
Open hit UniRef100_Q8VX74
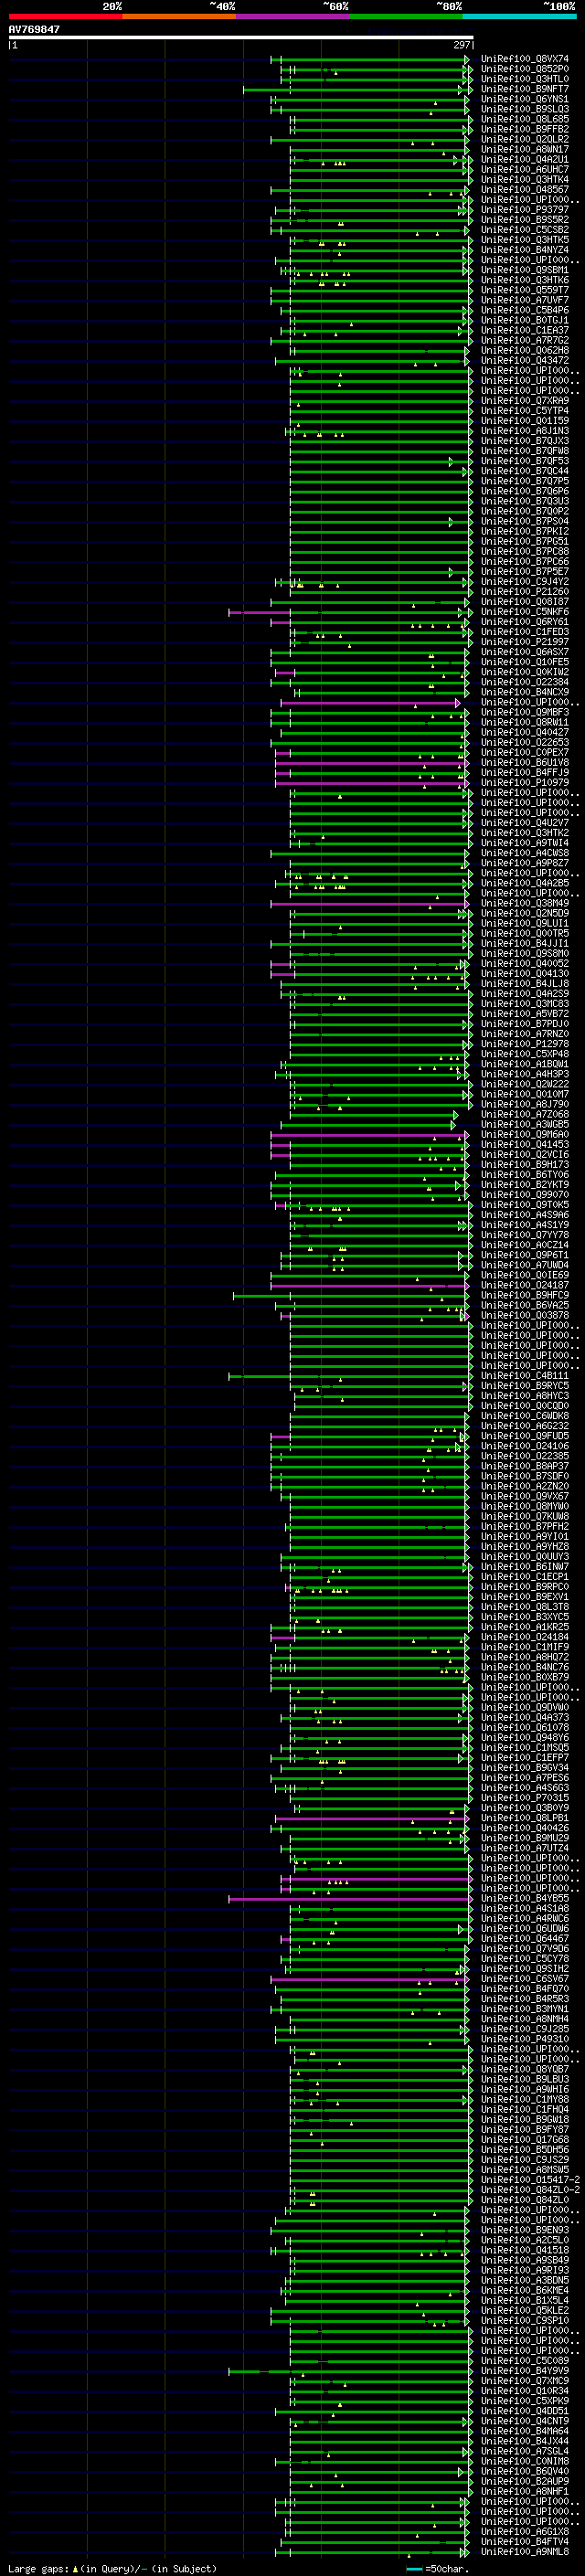(525, 60)
